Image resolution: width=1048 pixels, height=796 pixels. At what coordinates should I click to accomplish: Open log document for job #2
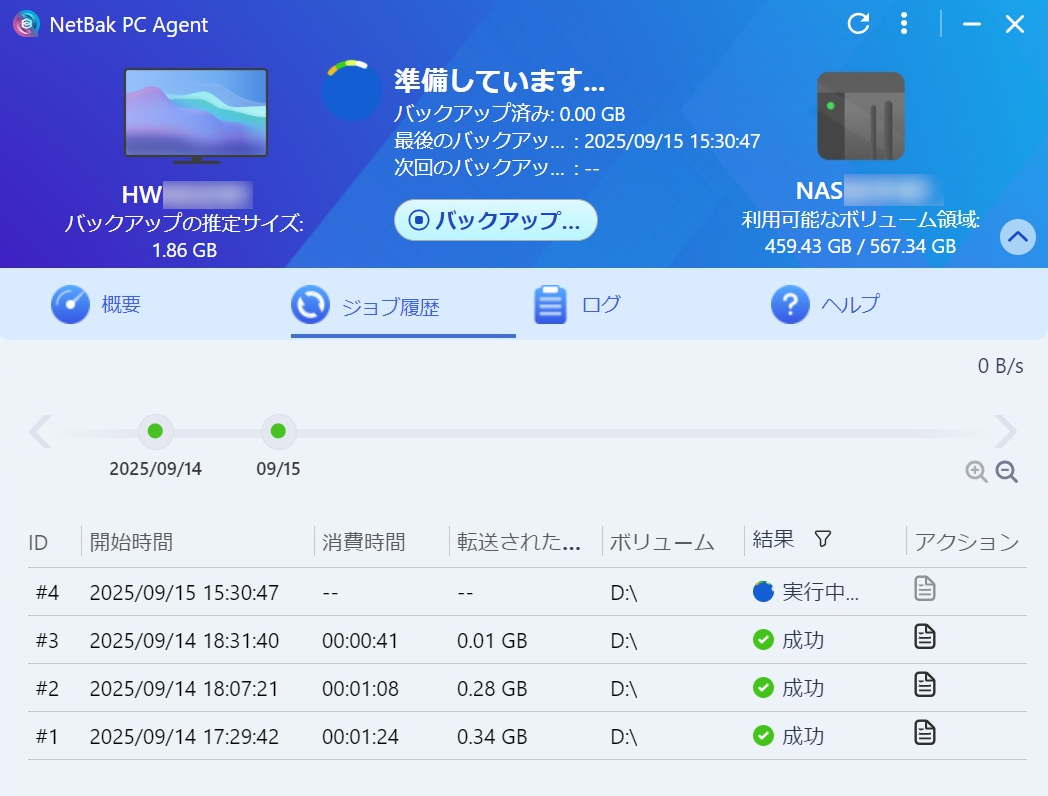pyautogui.click(x=925, y=685)
